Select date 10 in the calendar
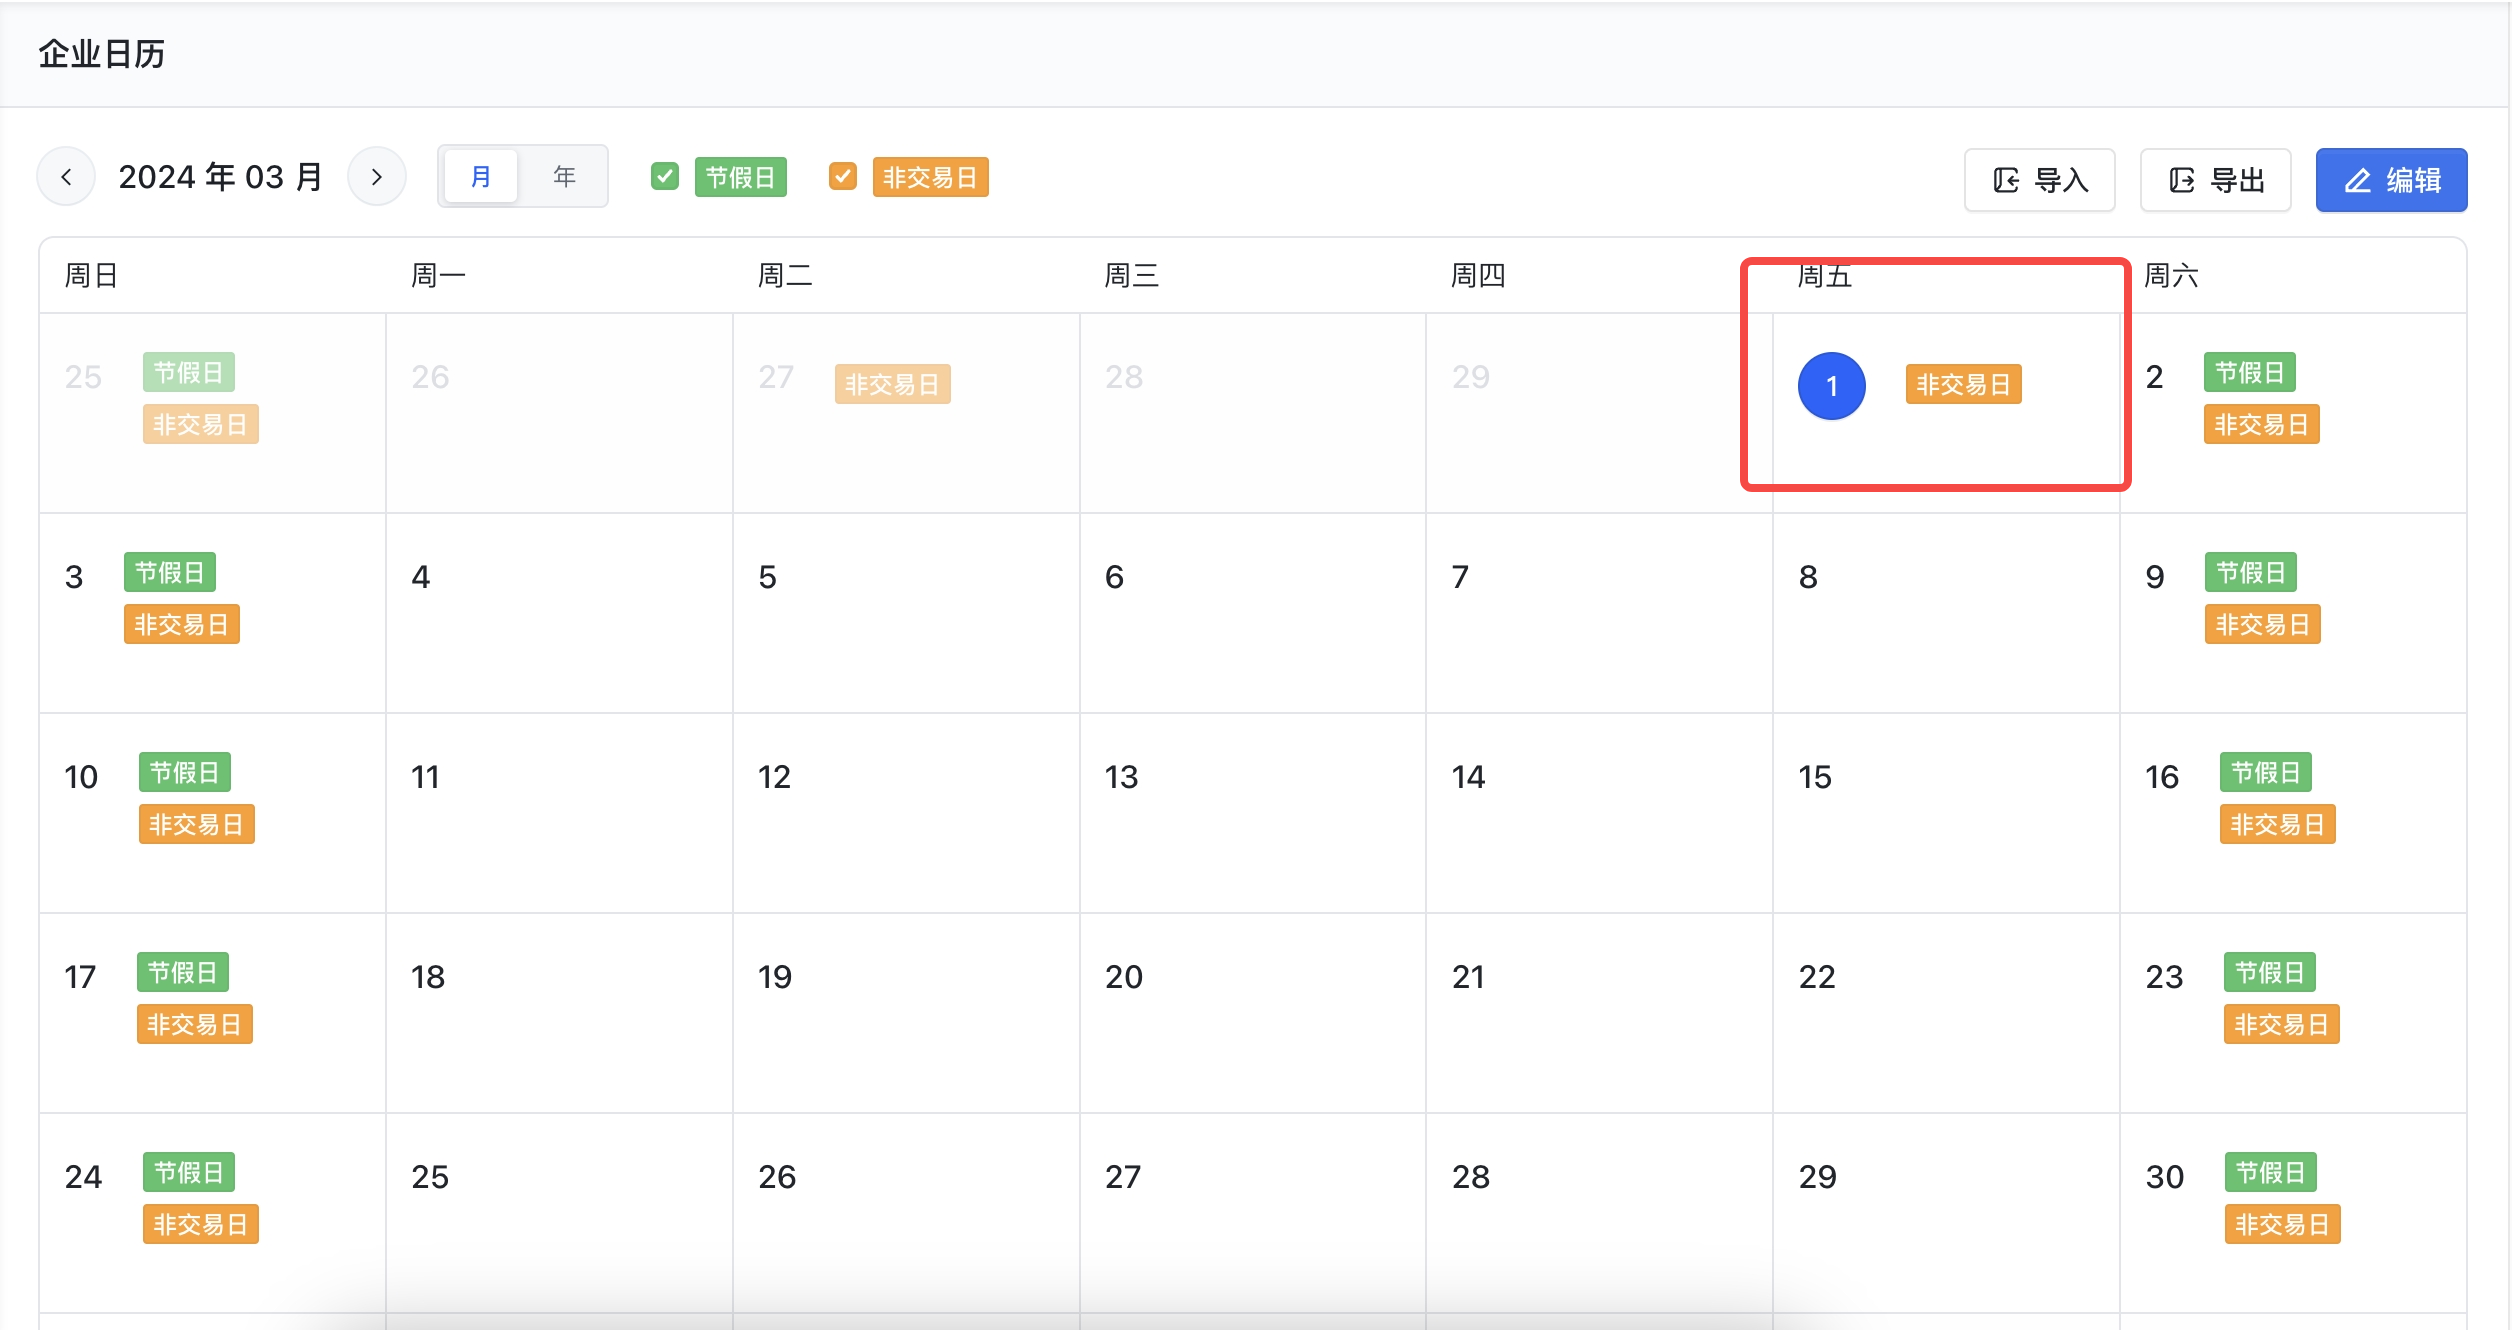2512x1330 pixels. click(81, 777)
